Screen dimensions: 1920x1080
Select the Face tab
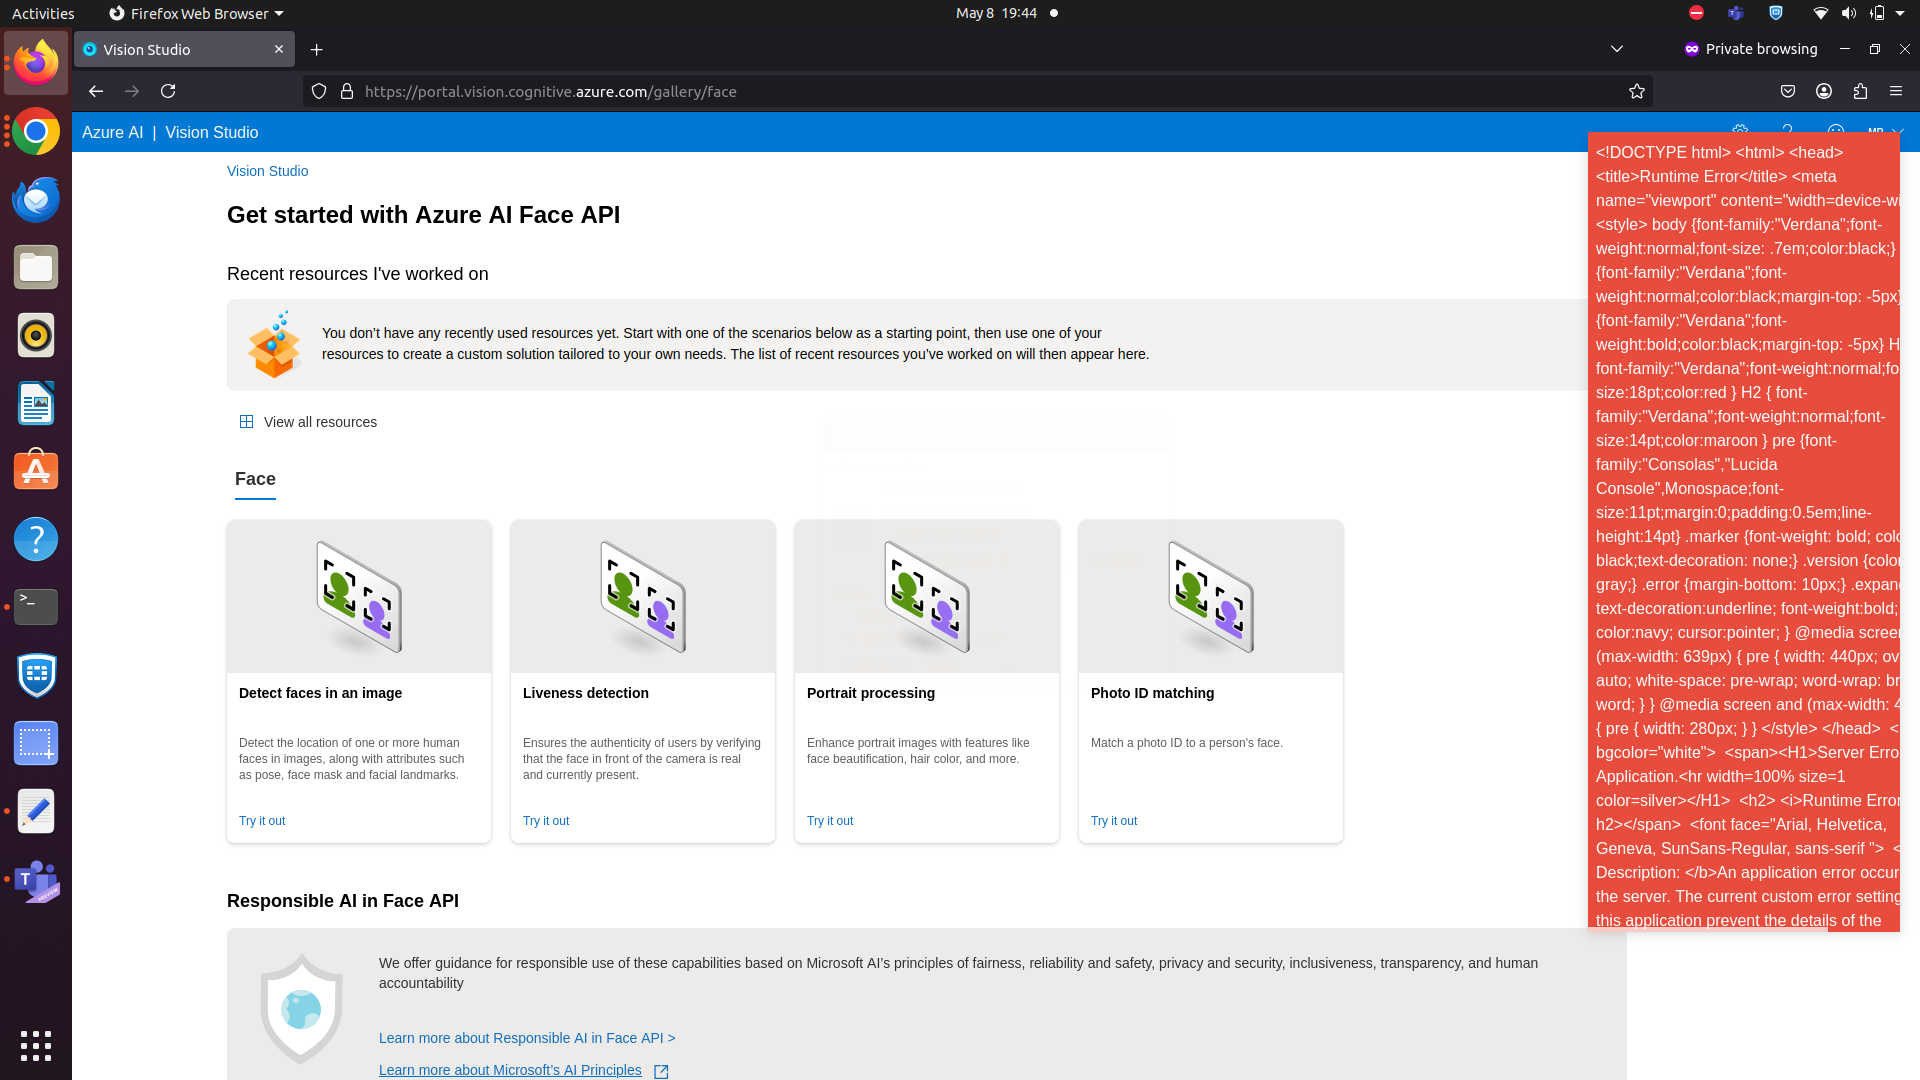[x=255, y=479]
